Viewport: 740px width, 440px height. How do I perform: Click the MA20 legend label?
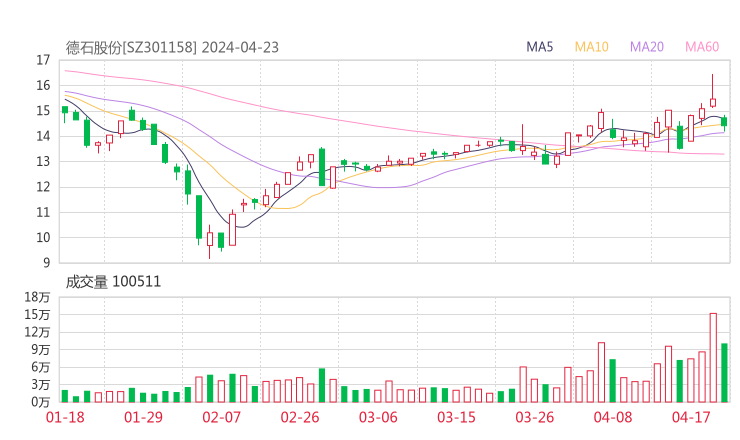tap(647, 47)
